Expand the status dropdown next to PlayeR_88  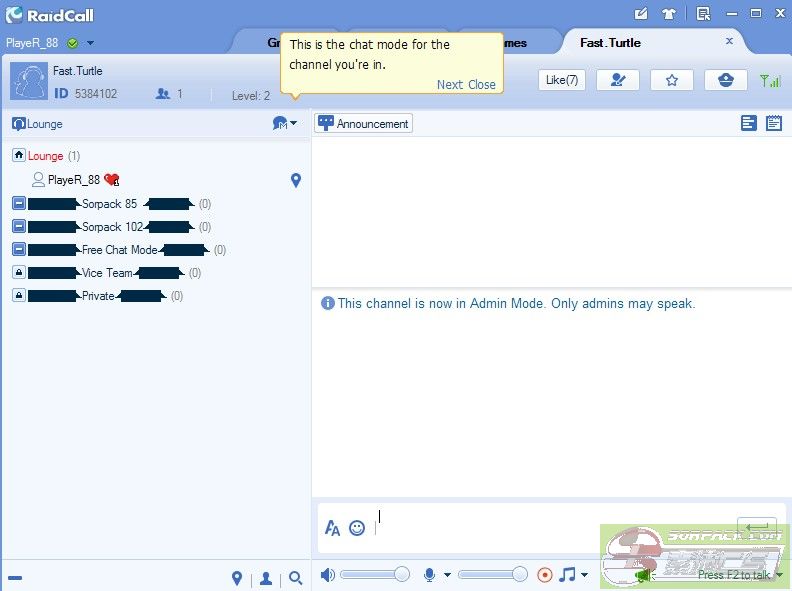[x=90, y=43]
